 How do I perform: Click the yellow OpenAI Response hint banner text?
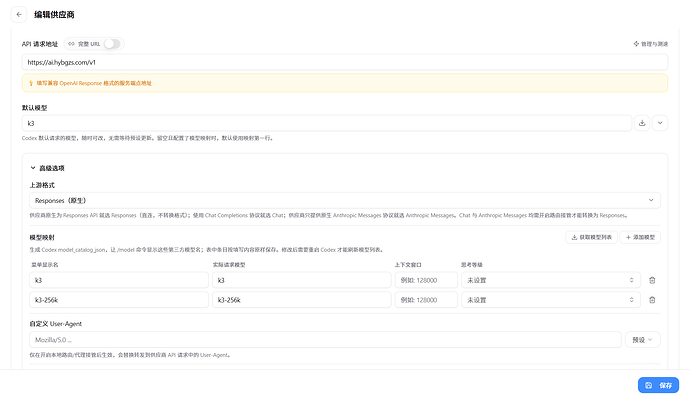coord(94,83)
